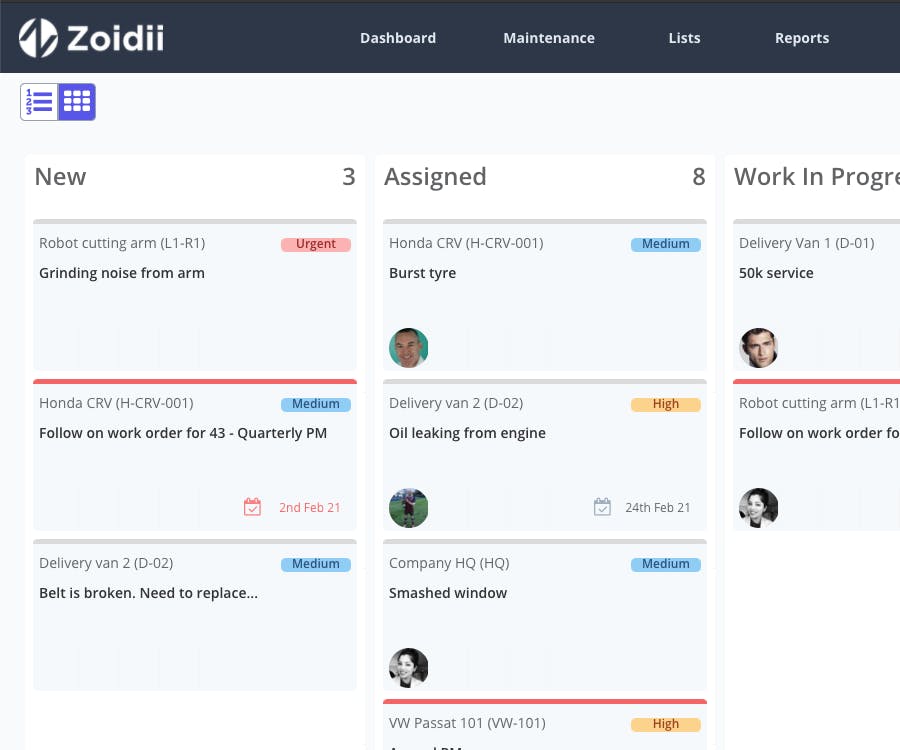Screen dimensions: 900x750
Task: Click the calendar icon next to 2nd Feb 21
Action: click(x=253, y=506)
